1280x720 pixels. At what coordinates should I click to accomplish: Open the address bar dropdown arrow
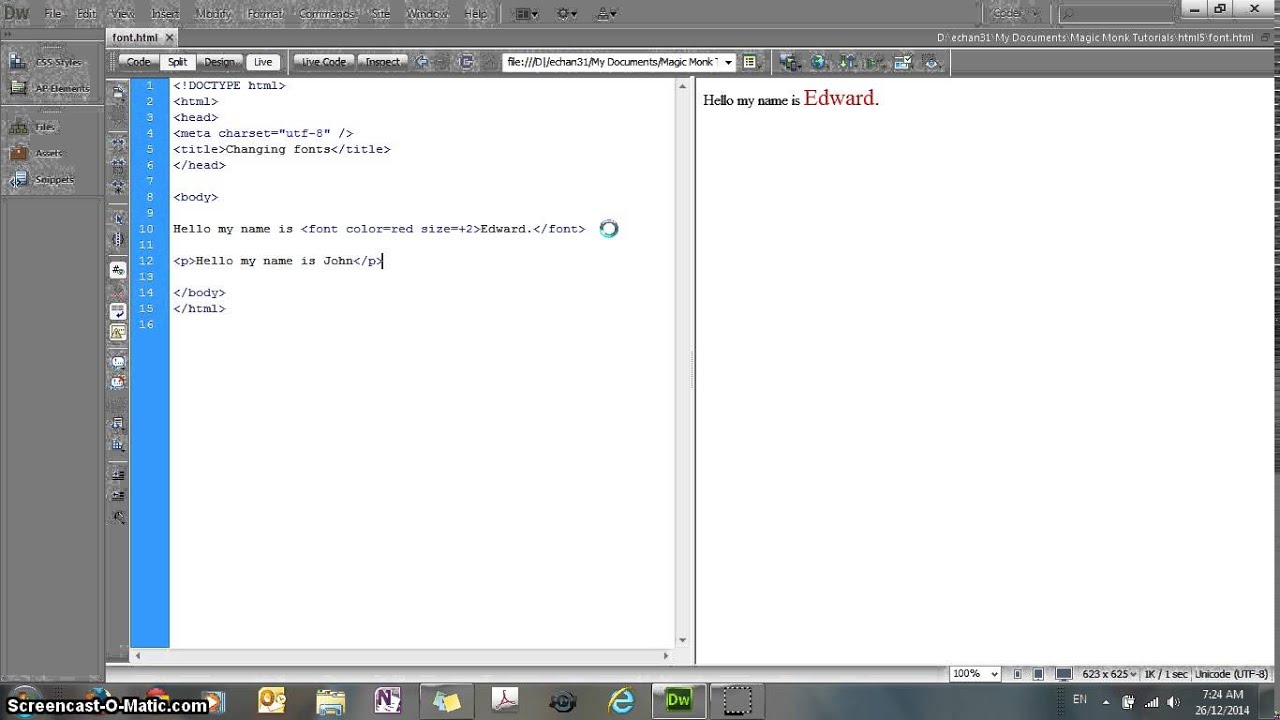click(x=729, y=61)
